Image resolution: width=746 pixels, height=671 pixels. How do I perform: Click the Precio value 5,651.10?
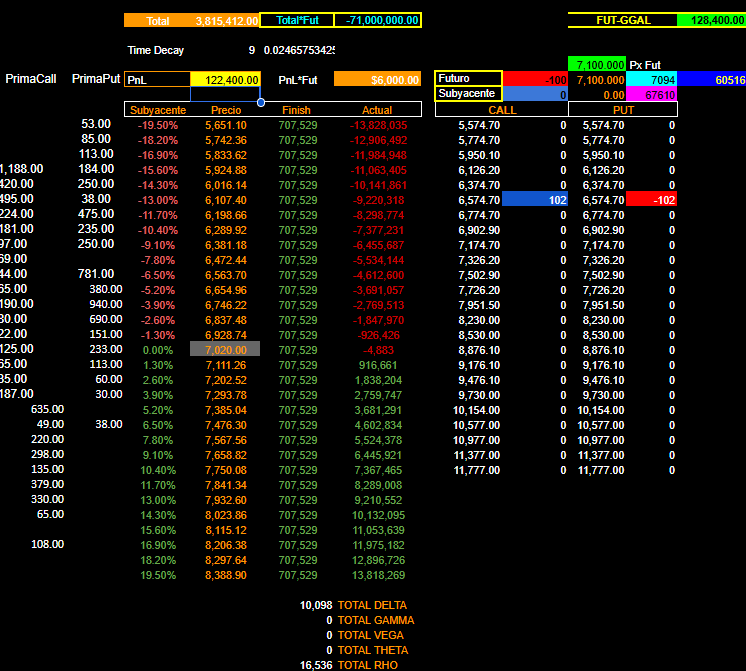[226, 125]
